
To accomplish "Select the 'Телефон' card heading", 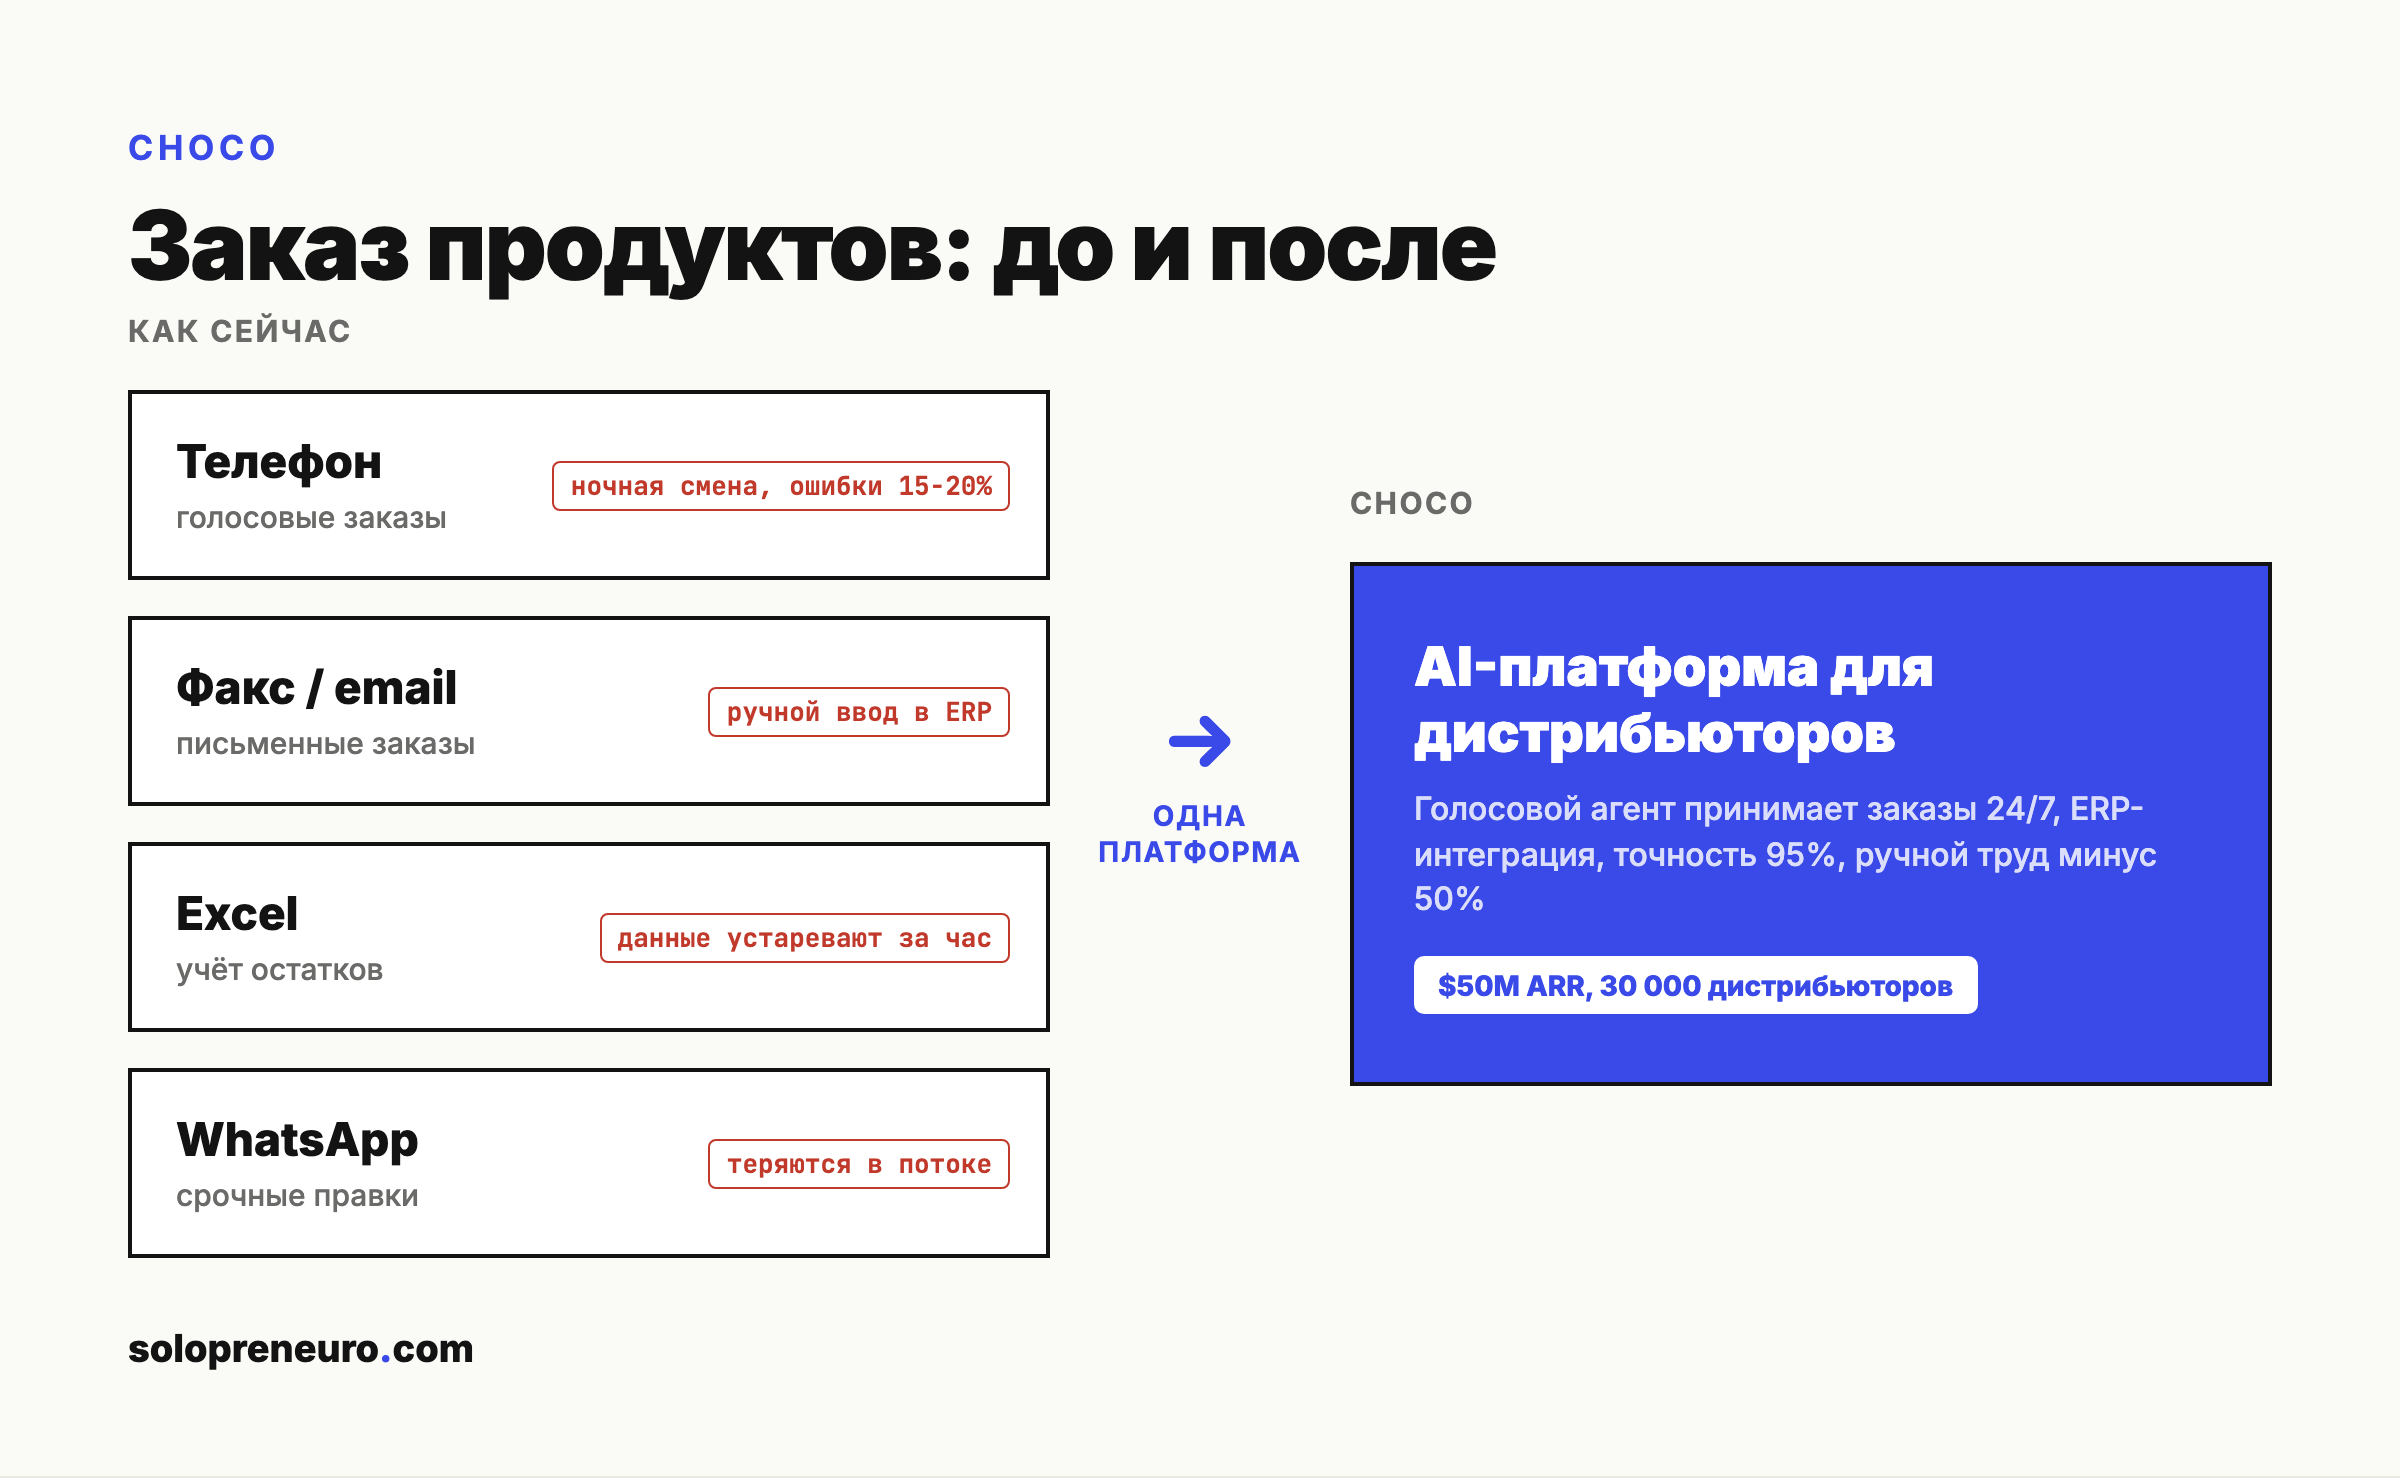I will pos(279,462).
